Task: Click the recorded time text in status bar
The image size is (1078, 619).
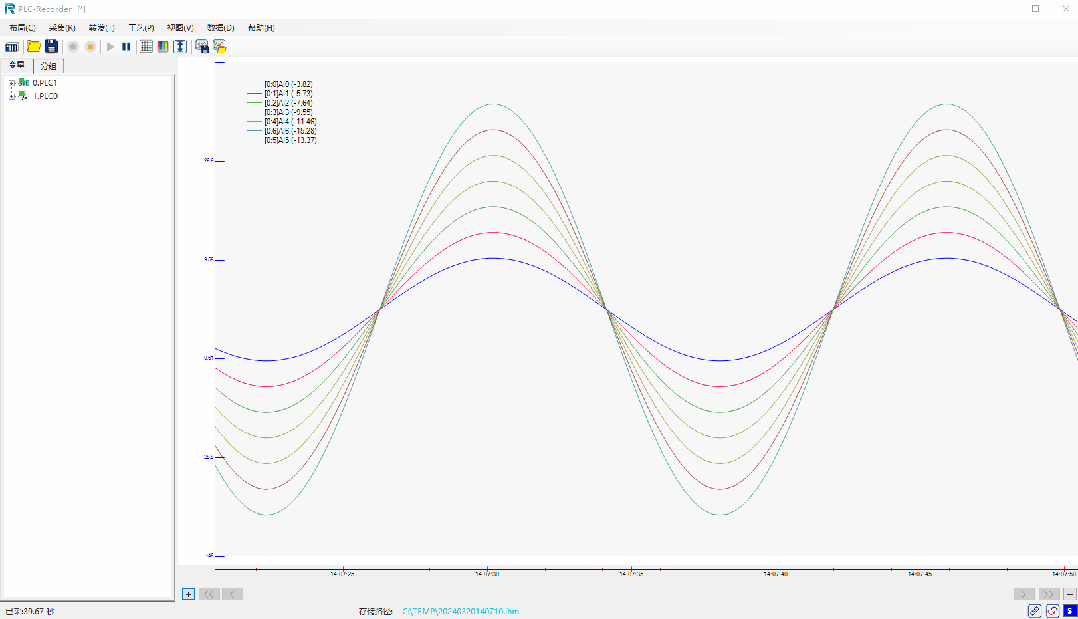Action: 30,611
